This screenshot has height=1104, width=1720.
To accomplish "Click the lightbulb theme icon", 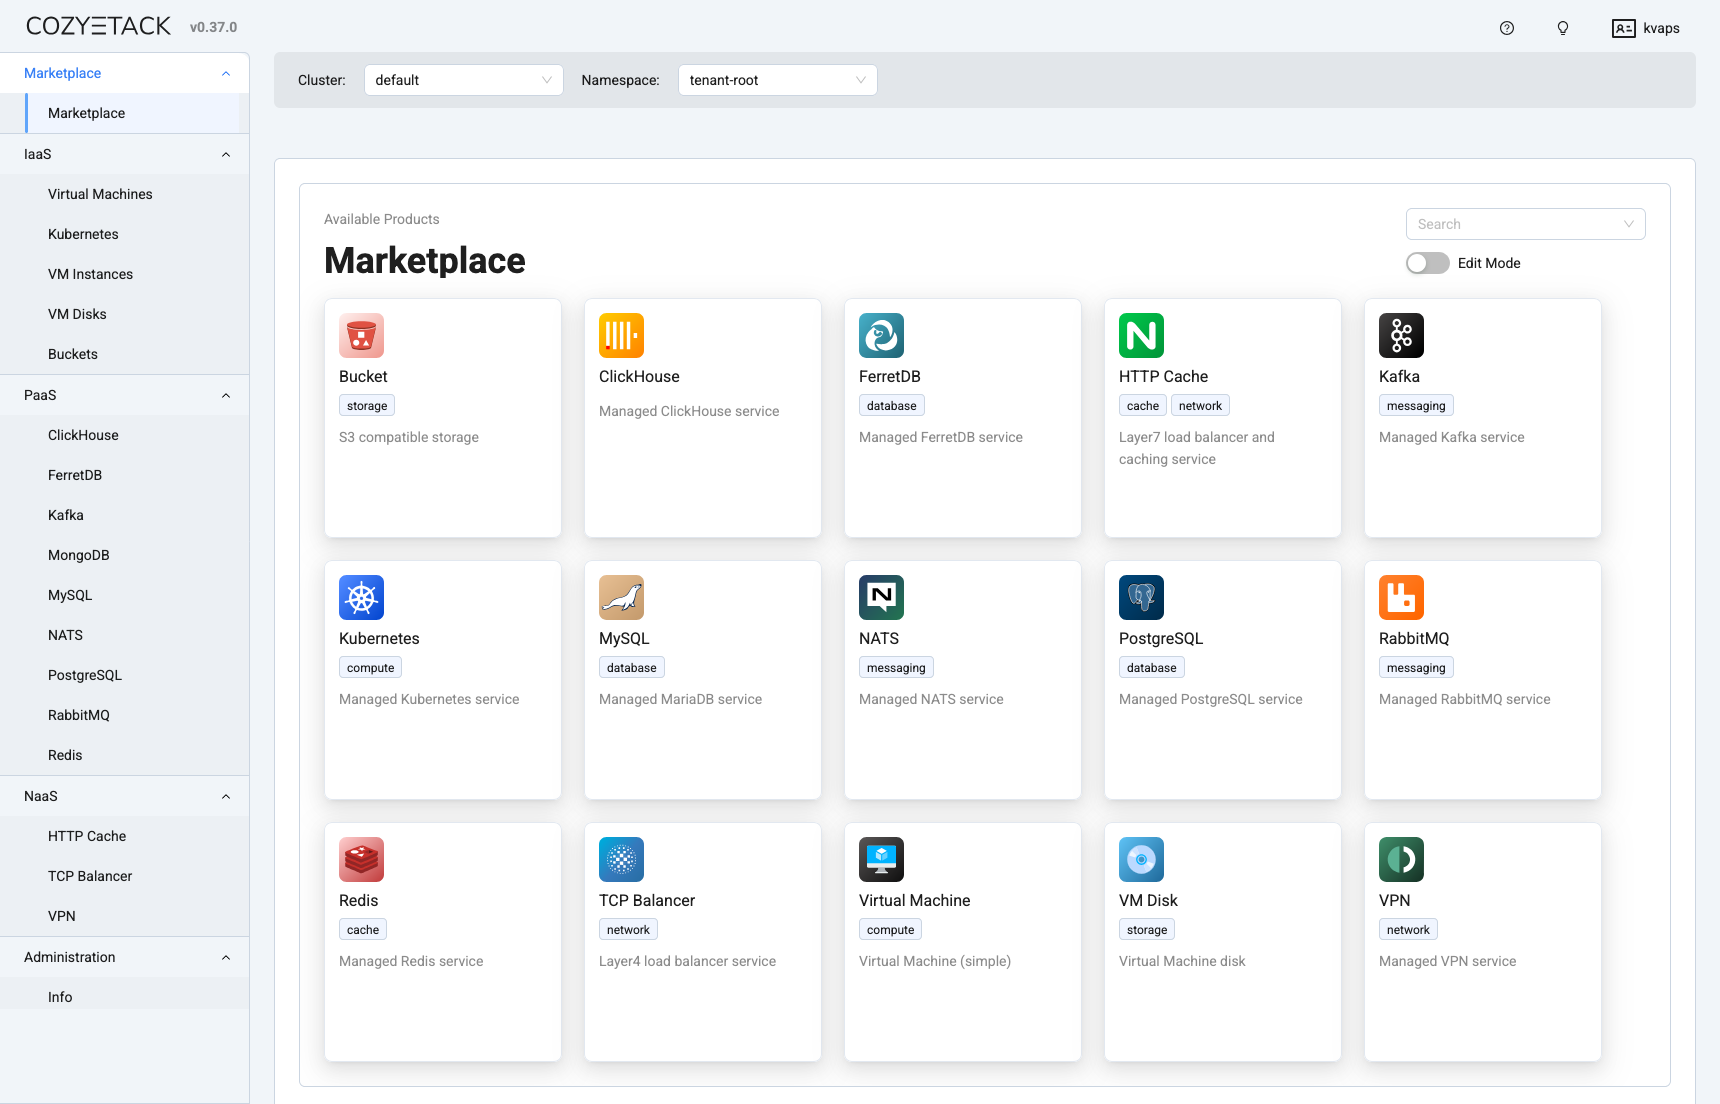I will (x=1563, y=28).
